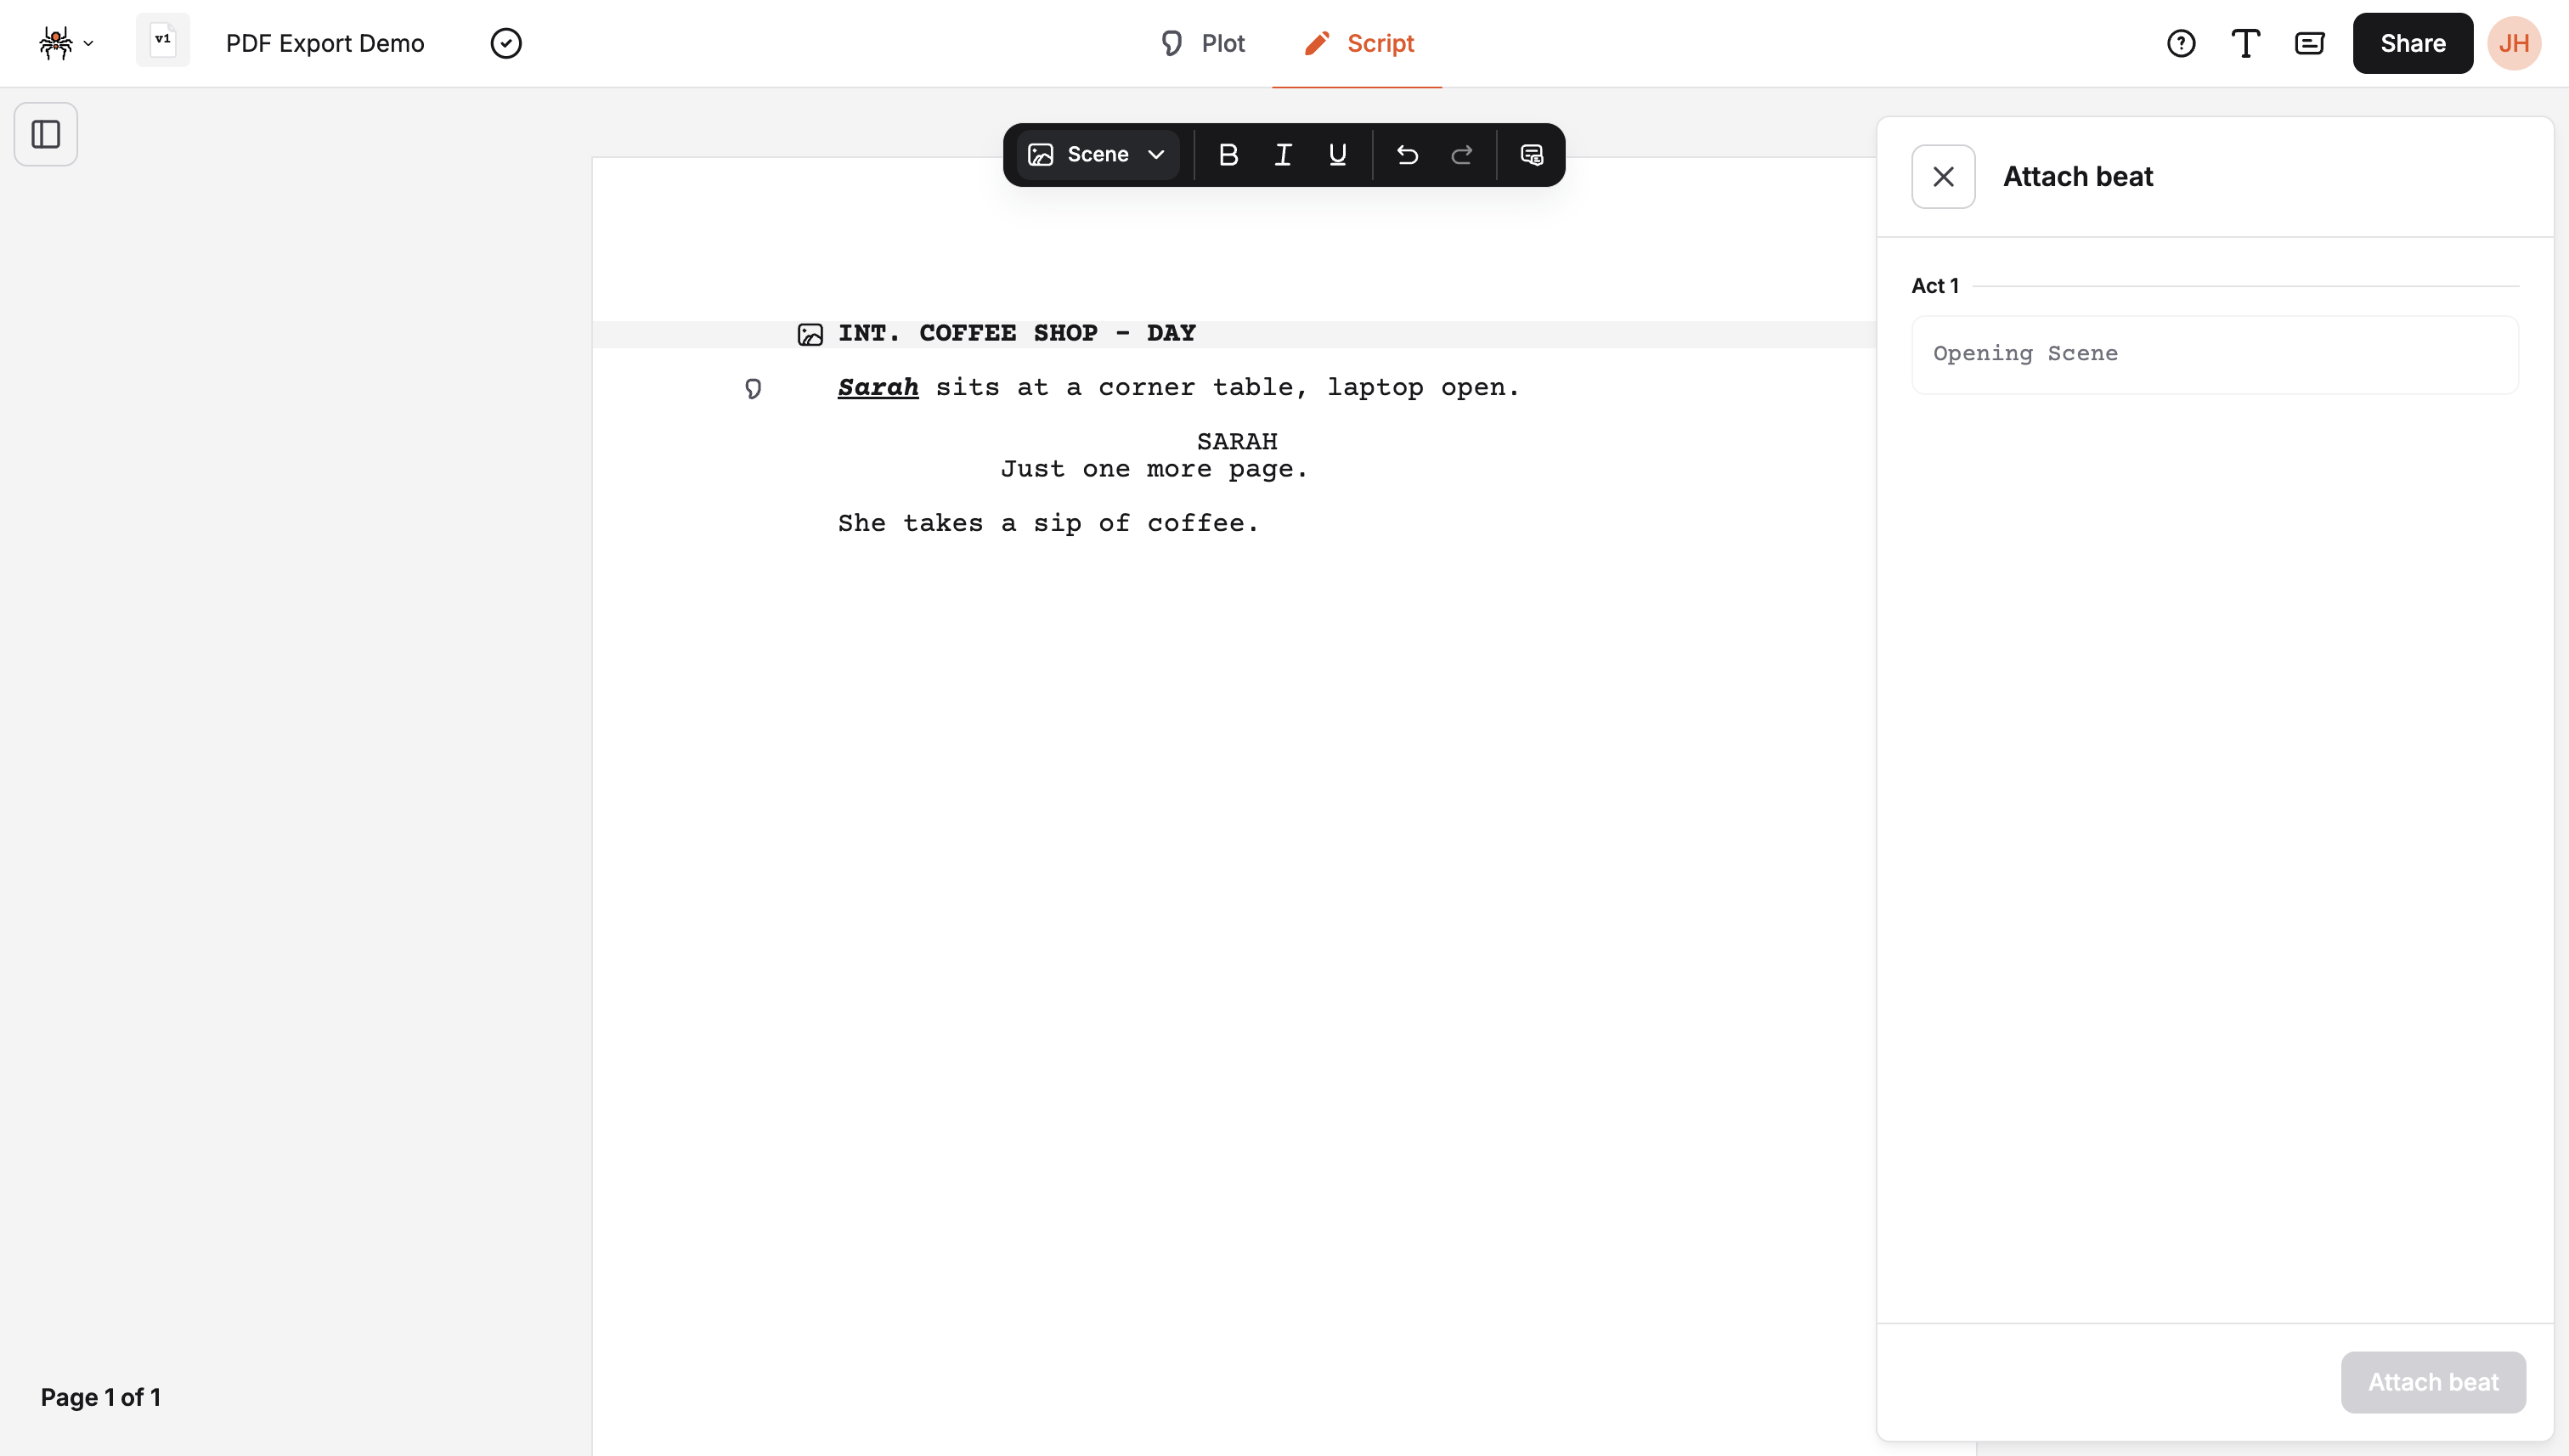This screenshot has height=1456, width=2569.
Task: Switch to the Plot tab
Action: [1202, 43]
